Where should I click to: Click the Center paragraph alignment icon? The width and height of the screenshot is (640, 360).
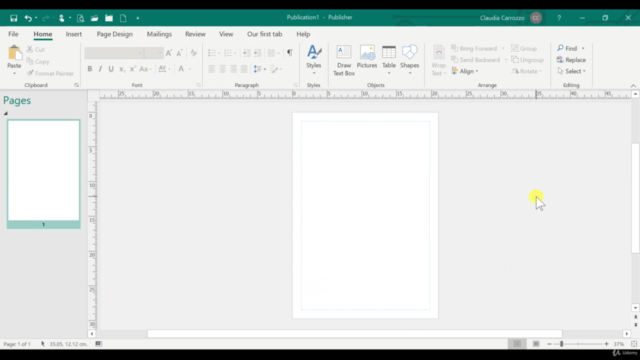point(222,69)
